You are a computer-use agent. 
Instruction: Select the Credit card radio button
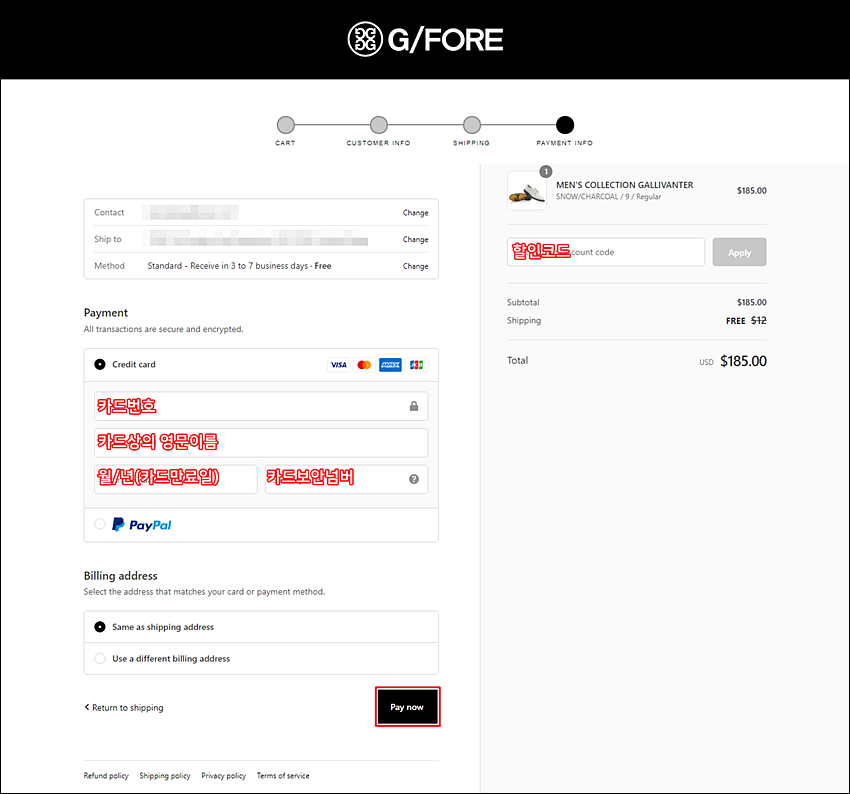tap(100, 364)
